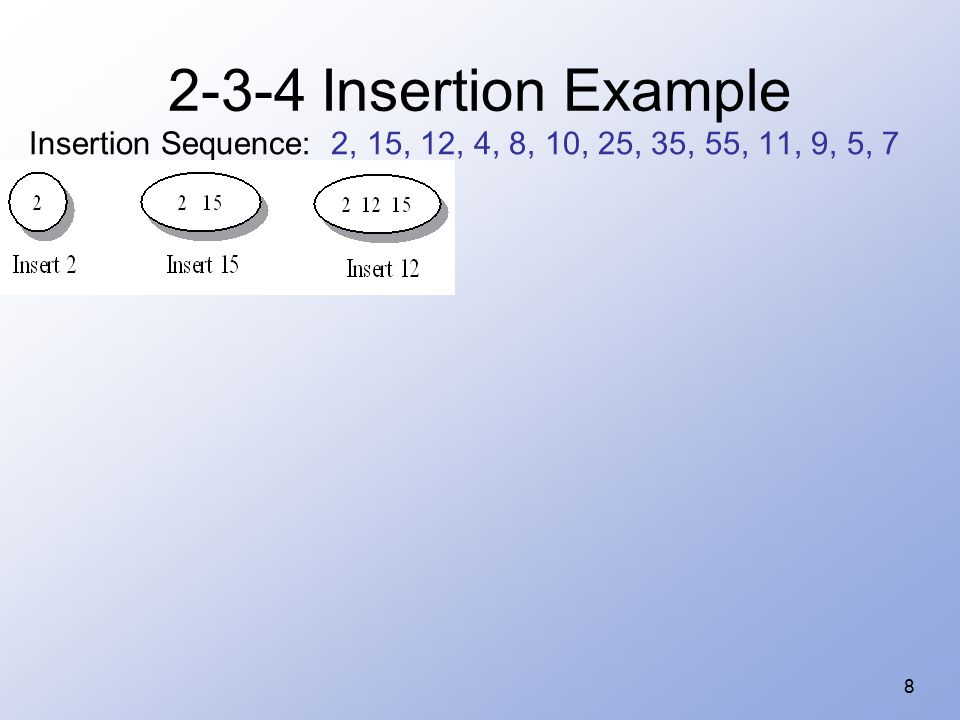Click number 25 in the insertion sequence
The height and width of the screenshot is (720, 960).
tap(615, 144)
